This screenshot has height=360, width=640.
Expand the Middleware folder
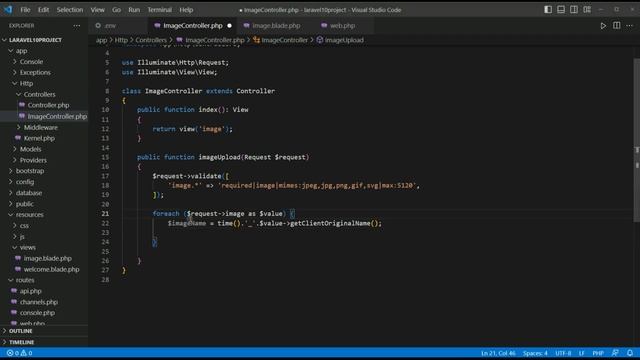[x=40, y=127]
